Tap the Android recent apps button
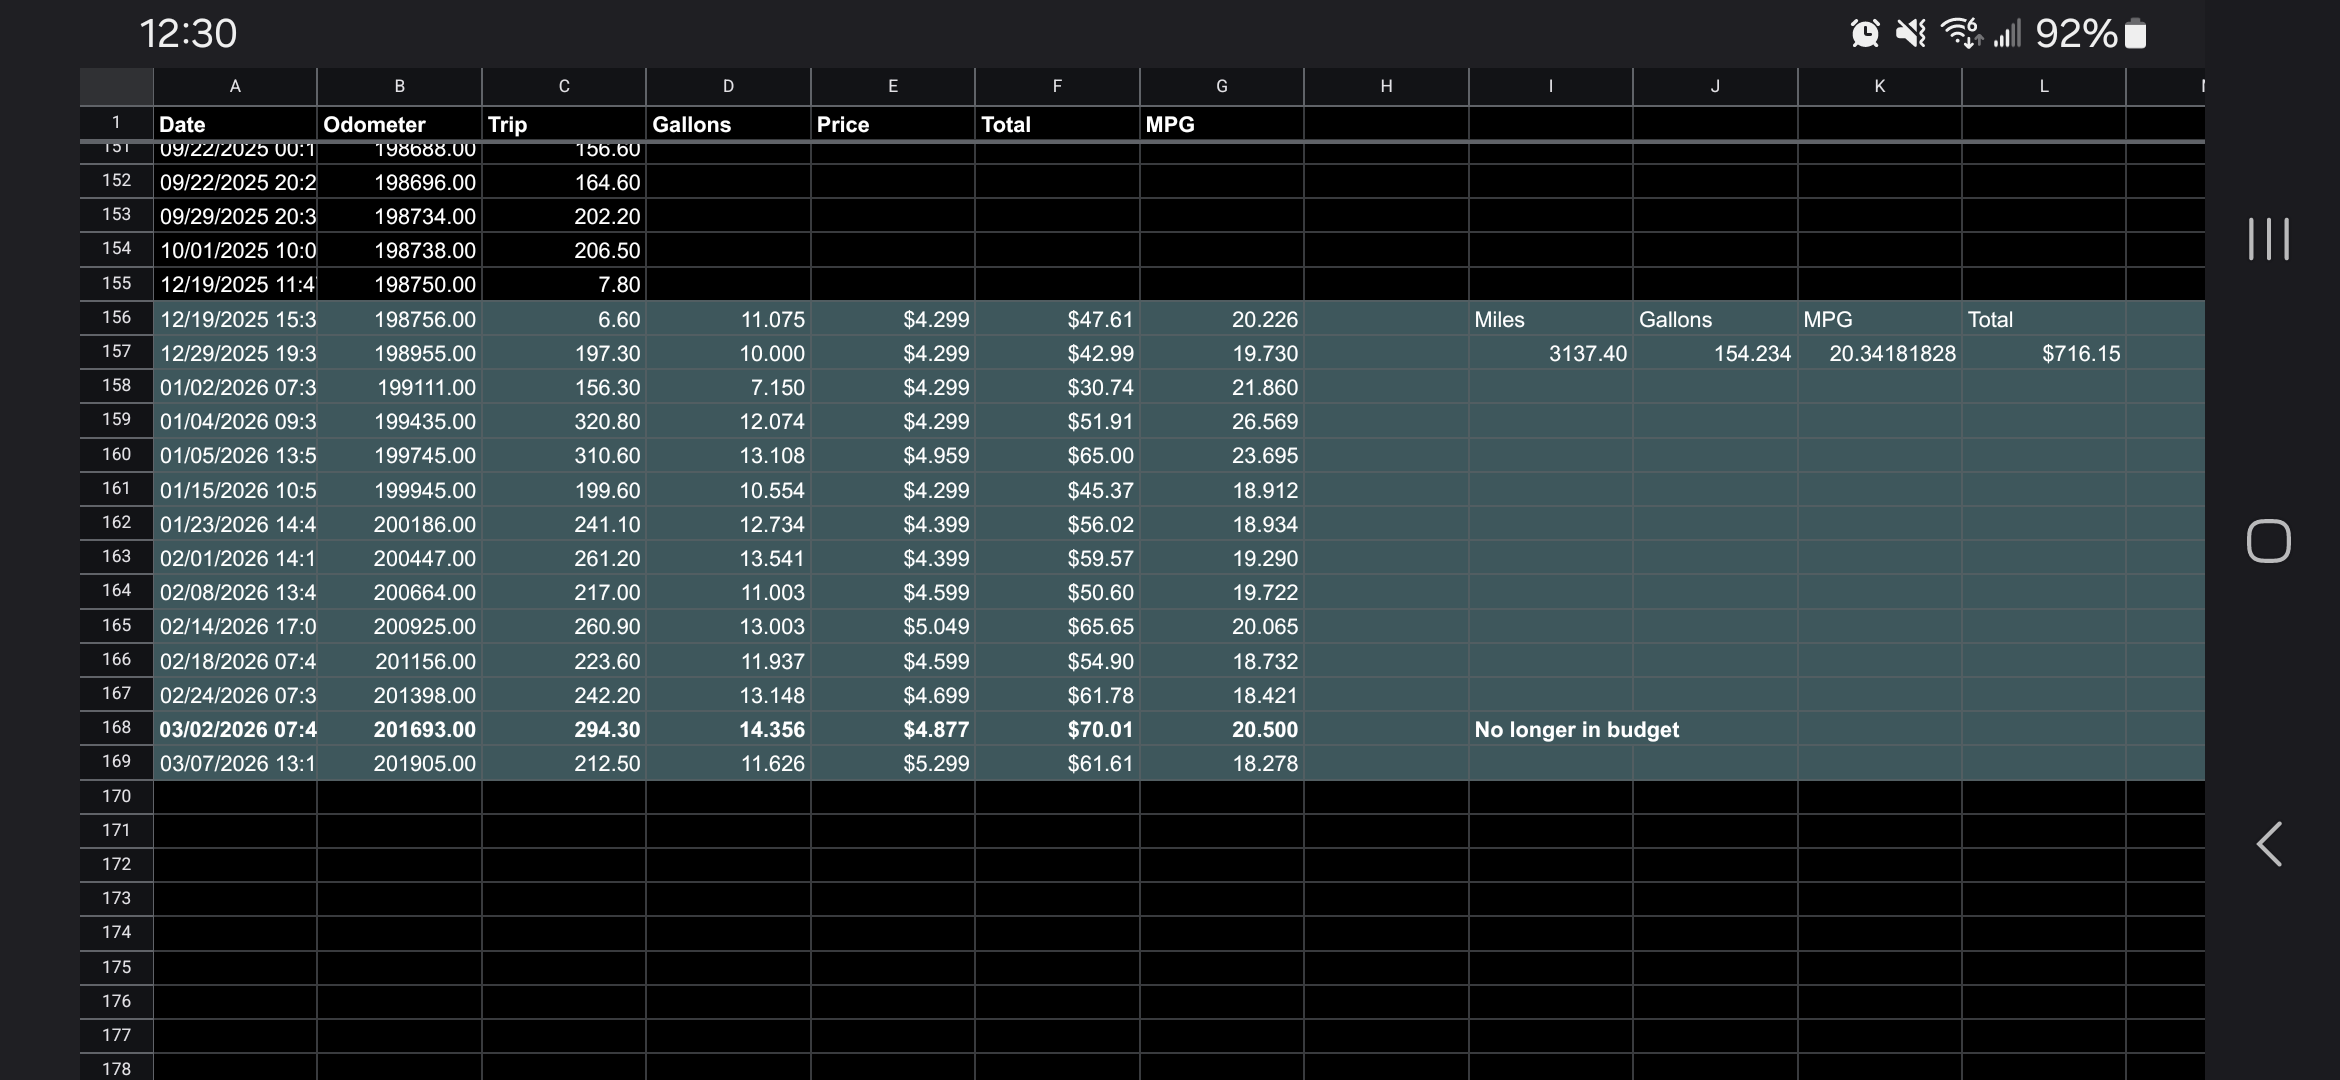Image resolution: width=2340 pixels, height=1080 pixels. pos(2268,239)
